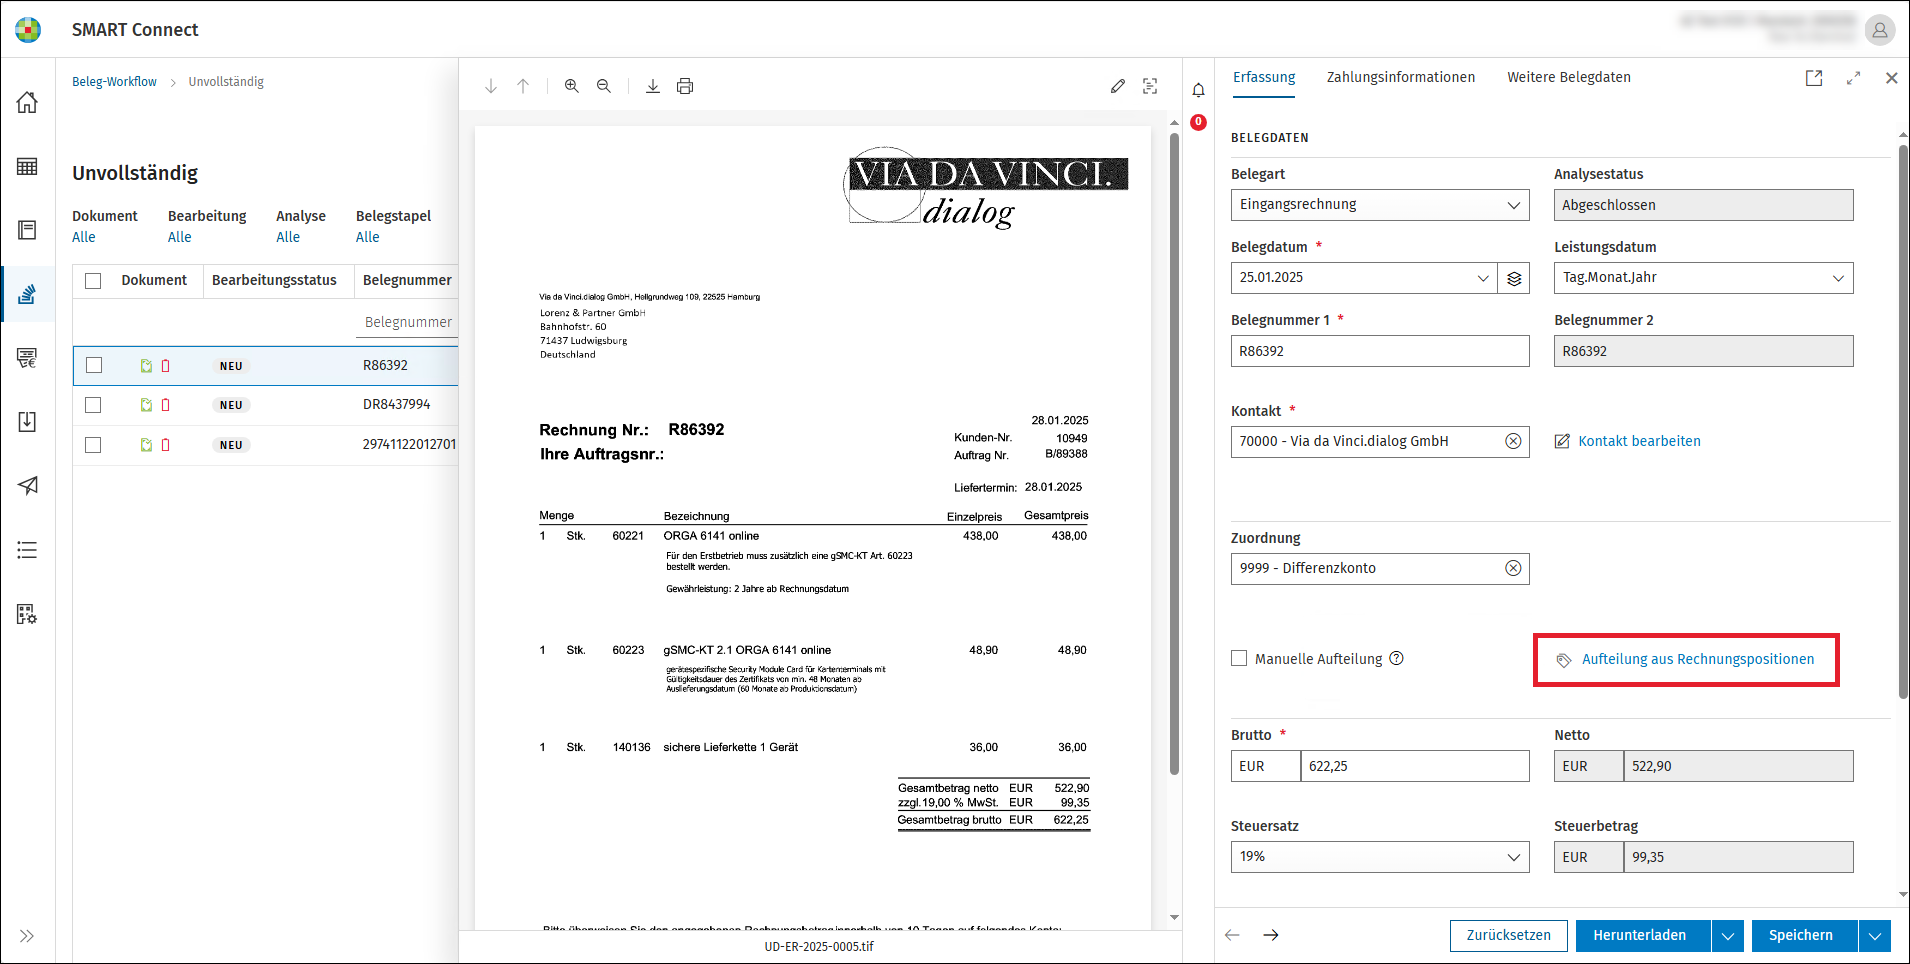Go to next document with down arrow
The height and width of the screenshot is (964, 1910).
[x=491, y=86]
